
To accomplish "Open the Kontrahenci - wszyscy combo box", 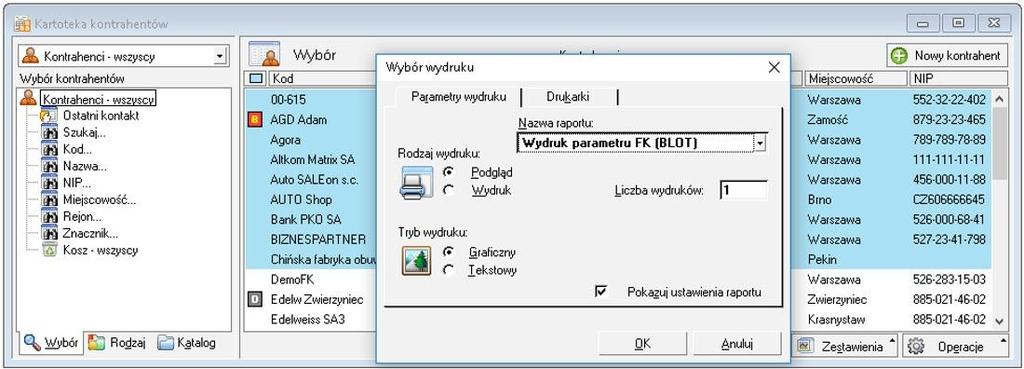I will point(123,56).
